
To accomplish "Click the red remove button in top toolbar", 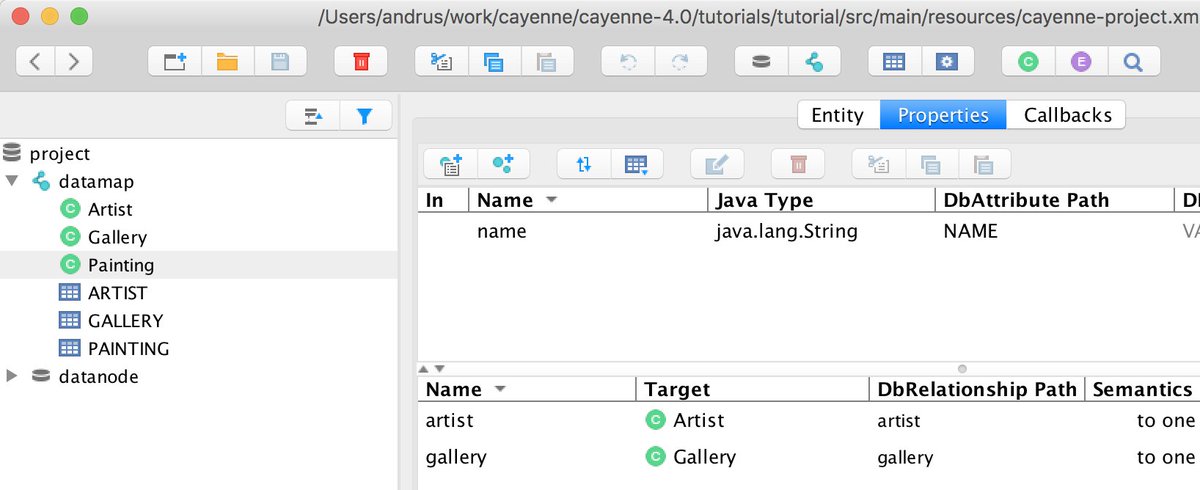I will 361,62.
